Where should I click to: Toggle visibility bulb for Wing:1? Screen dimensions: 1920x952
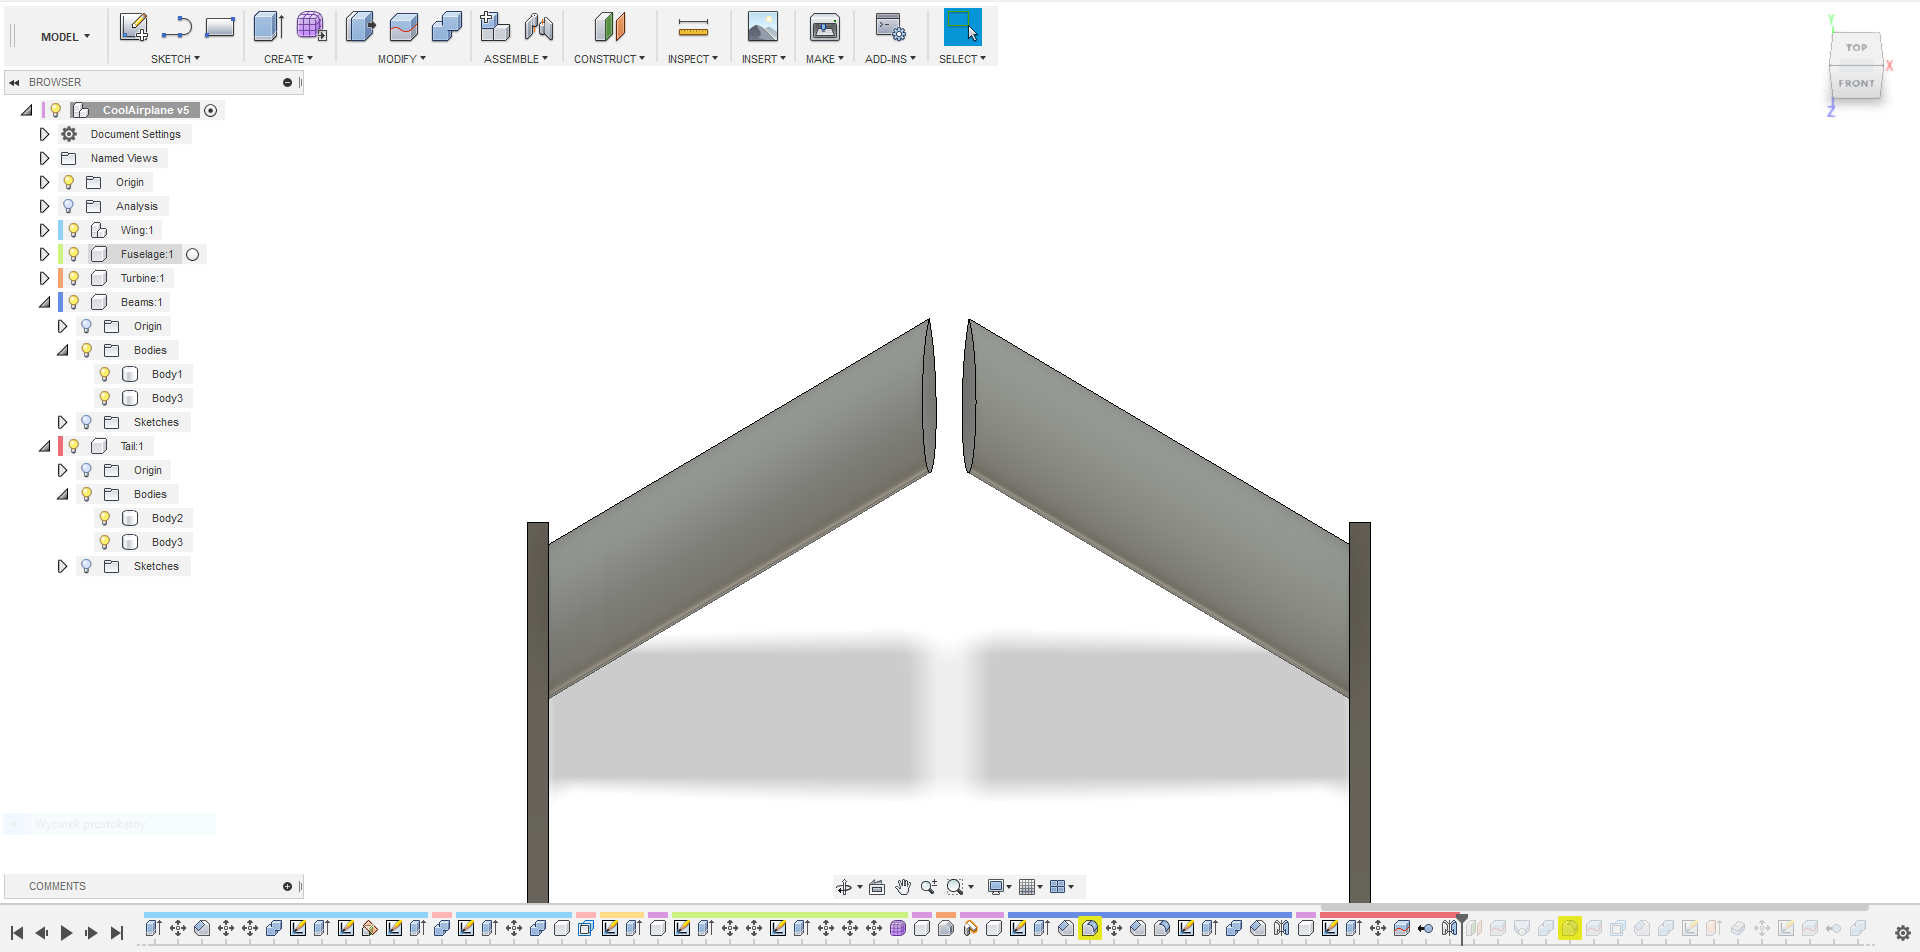click(74, 230)
